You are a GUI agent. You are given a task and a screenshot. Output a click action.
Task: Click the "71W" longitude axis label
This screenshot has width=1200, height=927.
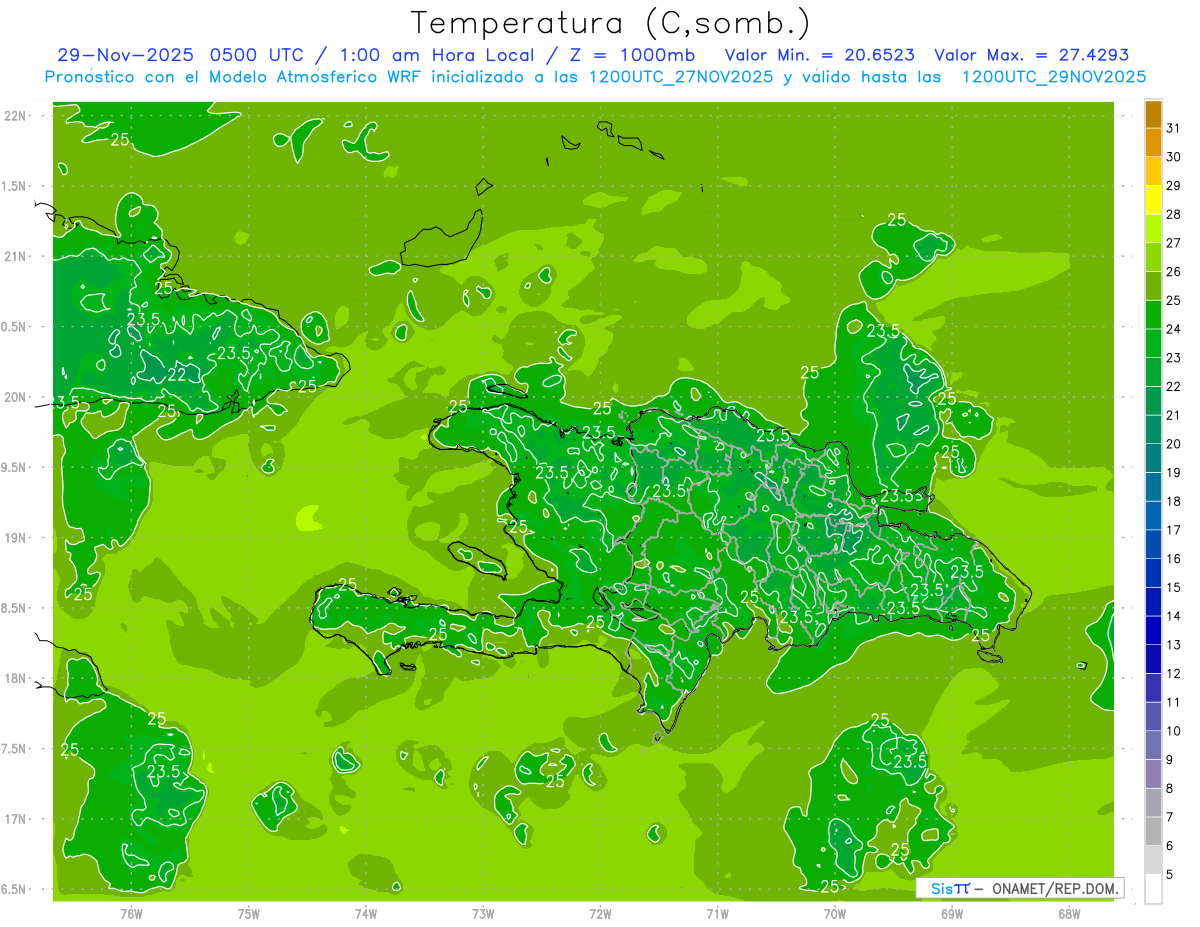[717, 913]
